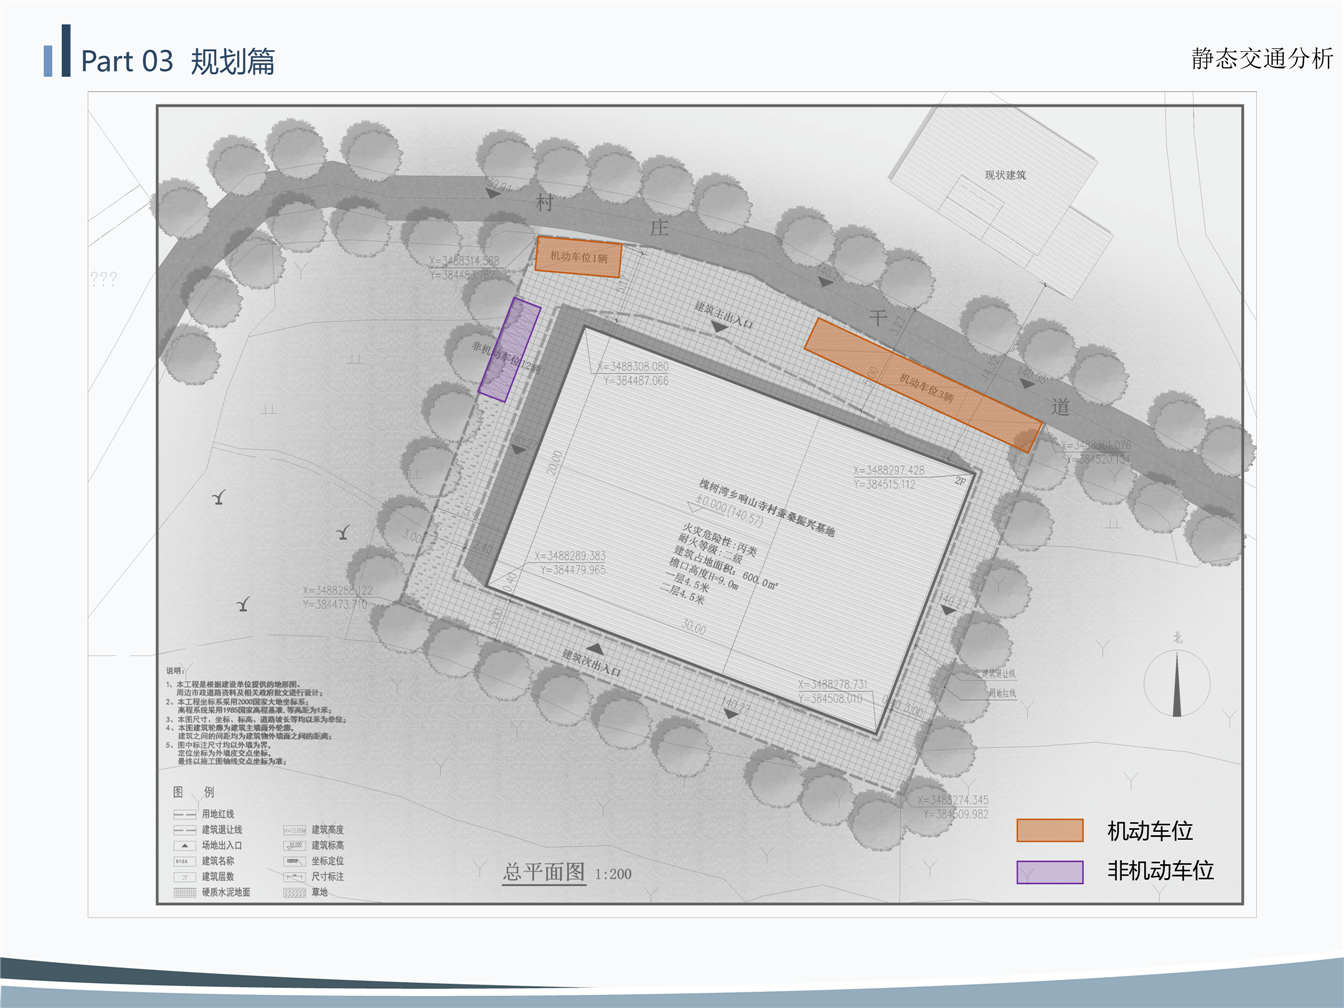Click the '2F' floor count label on building

[961, 481]
